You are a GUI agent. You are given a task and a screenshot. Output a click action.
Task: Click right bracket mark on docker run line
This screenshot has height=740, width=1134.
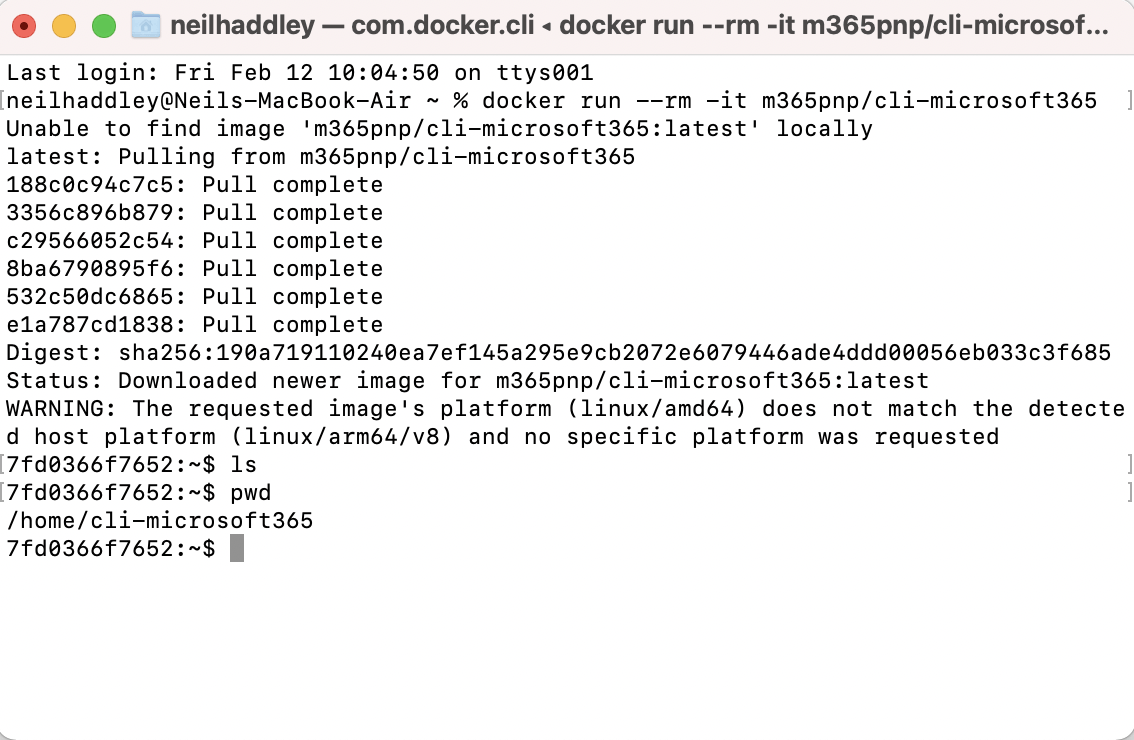point(1128,101)
